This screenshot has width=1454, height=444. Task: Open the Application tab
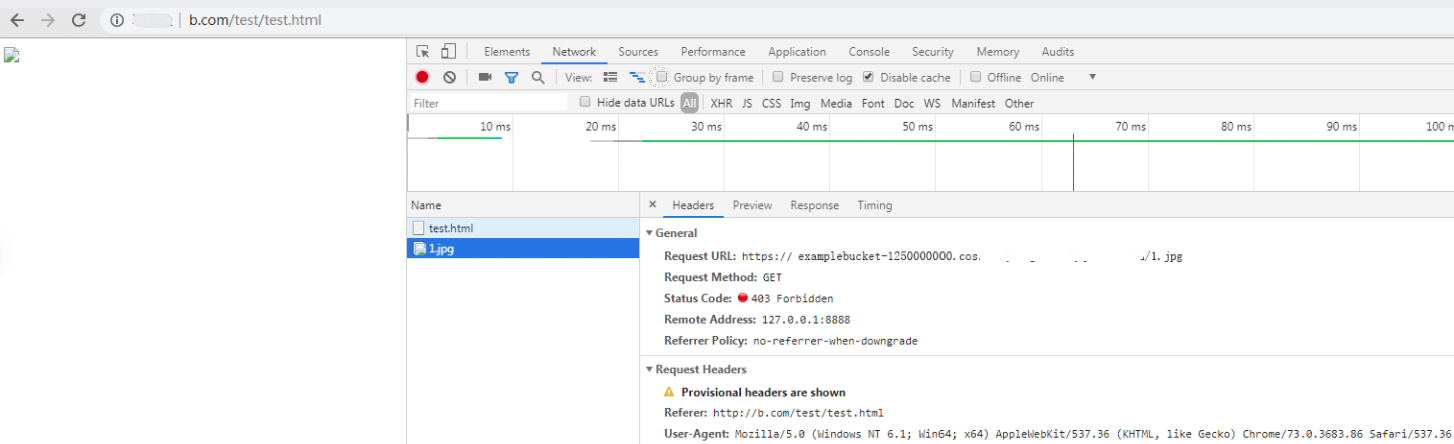coord(797,52)
